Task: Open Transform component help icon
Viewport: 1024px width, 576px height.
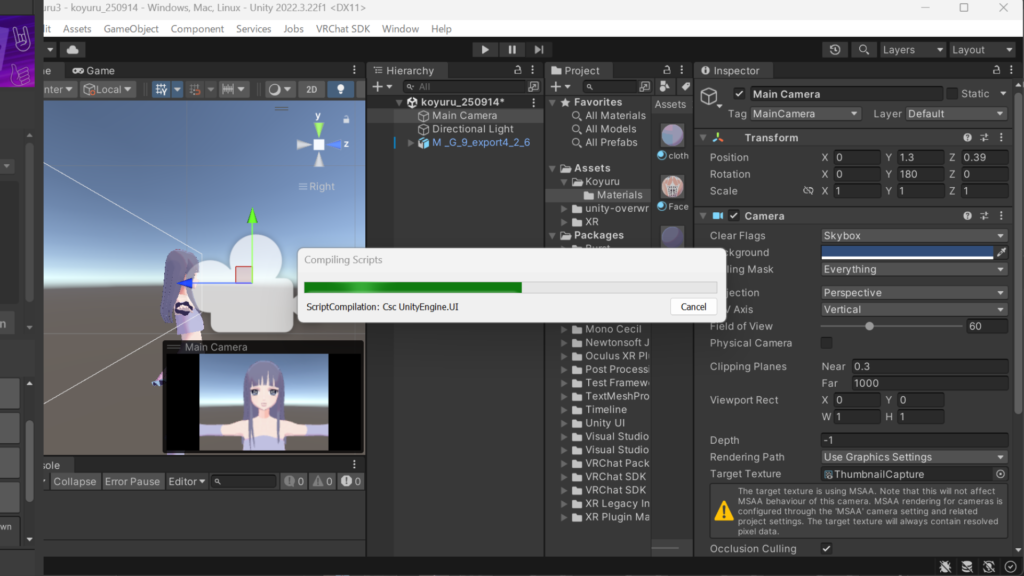Action: (967, 138)
